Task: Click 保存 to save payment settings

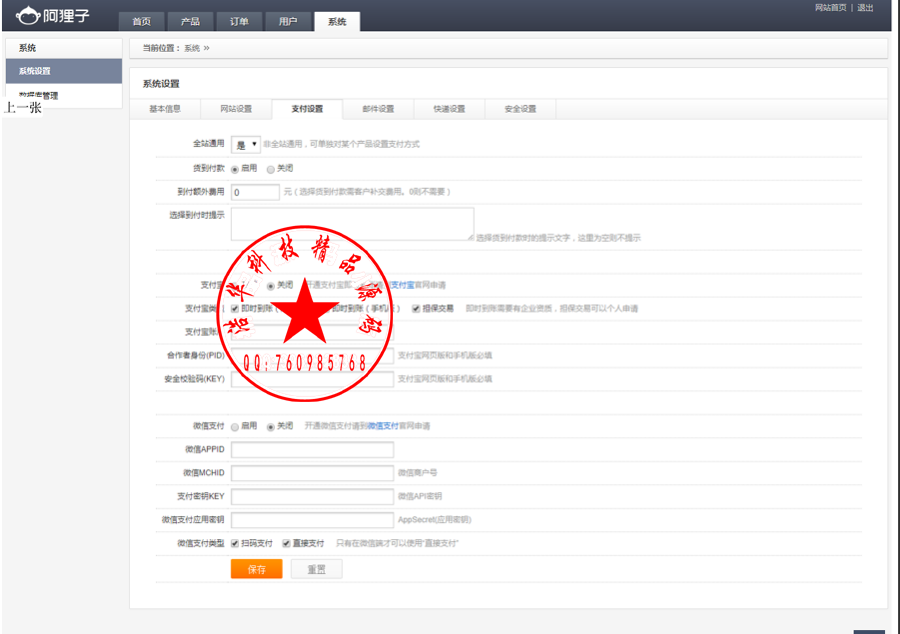Action: pyautogui.click(x=256, y=568)
